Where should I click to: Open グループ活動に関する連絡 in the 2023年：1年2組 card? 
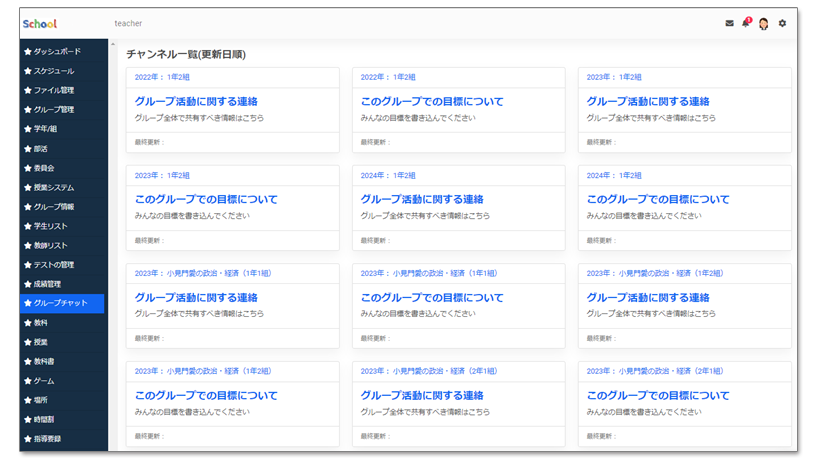tap(648, 101)
